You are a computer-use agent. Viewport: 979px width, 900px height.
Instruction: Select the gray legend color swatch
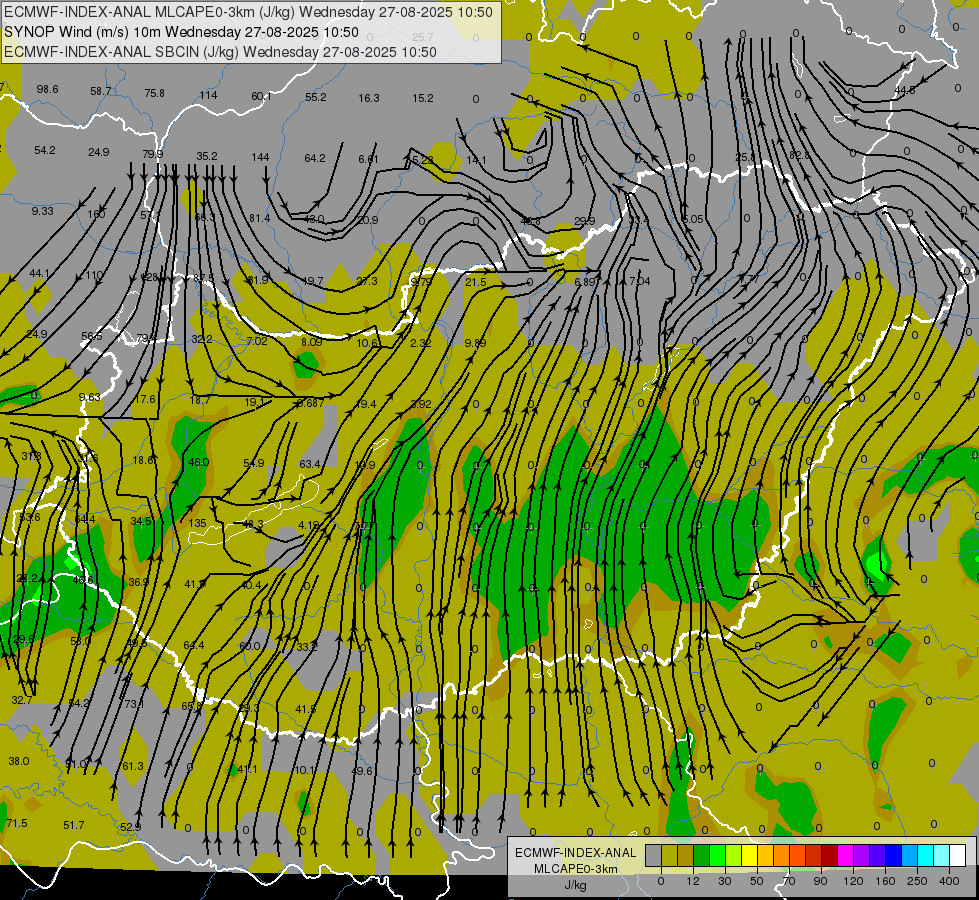(654, 856)
